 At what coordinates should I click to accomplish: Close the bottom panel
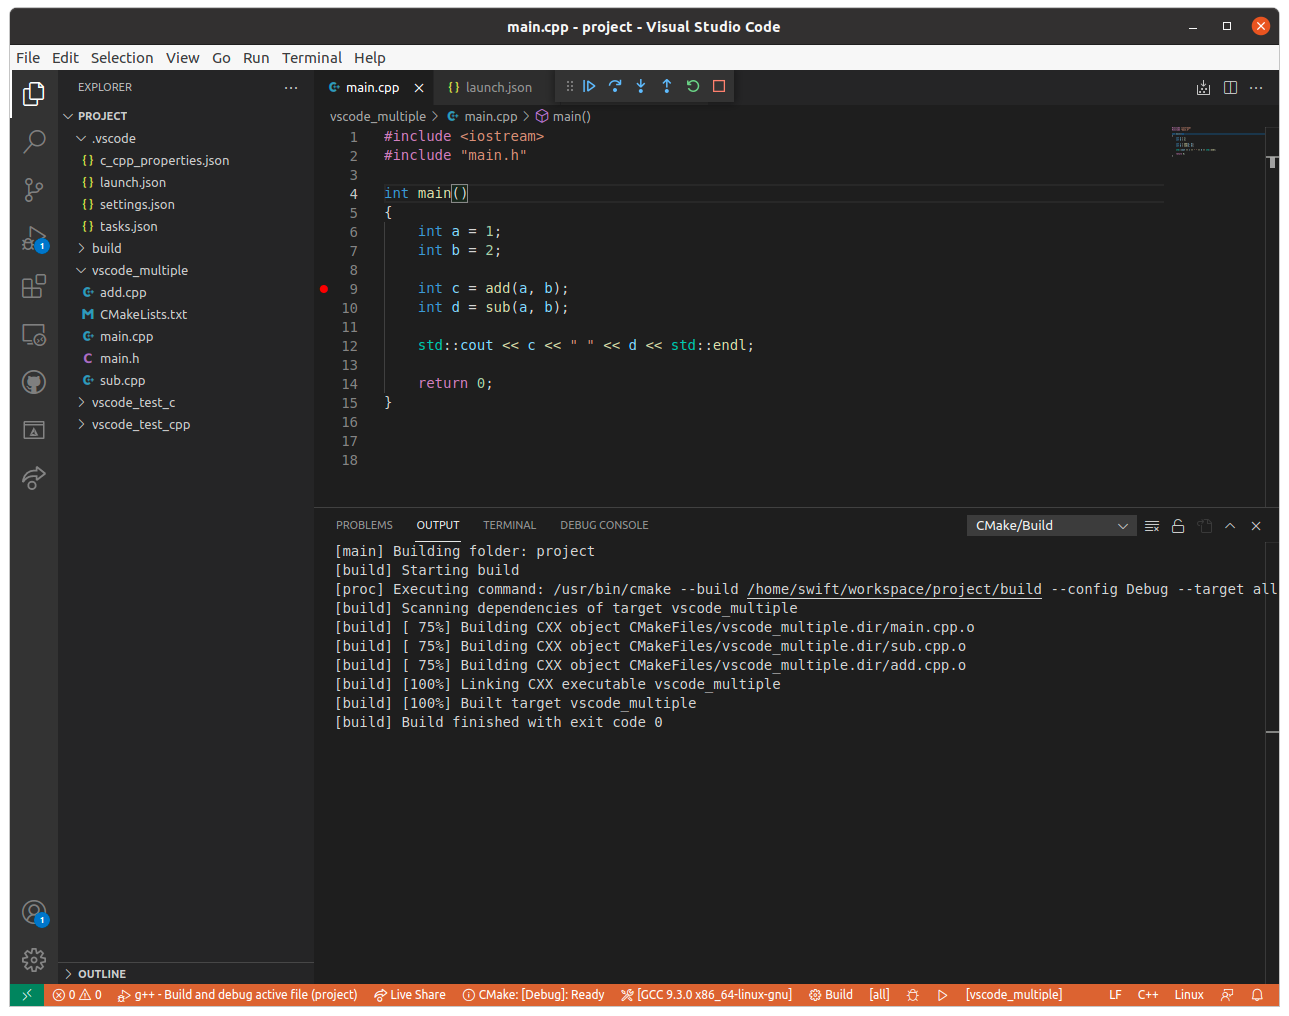pyautogui.click(x=1256, y=526)
